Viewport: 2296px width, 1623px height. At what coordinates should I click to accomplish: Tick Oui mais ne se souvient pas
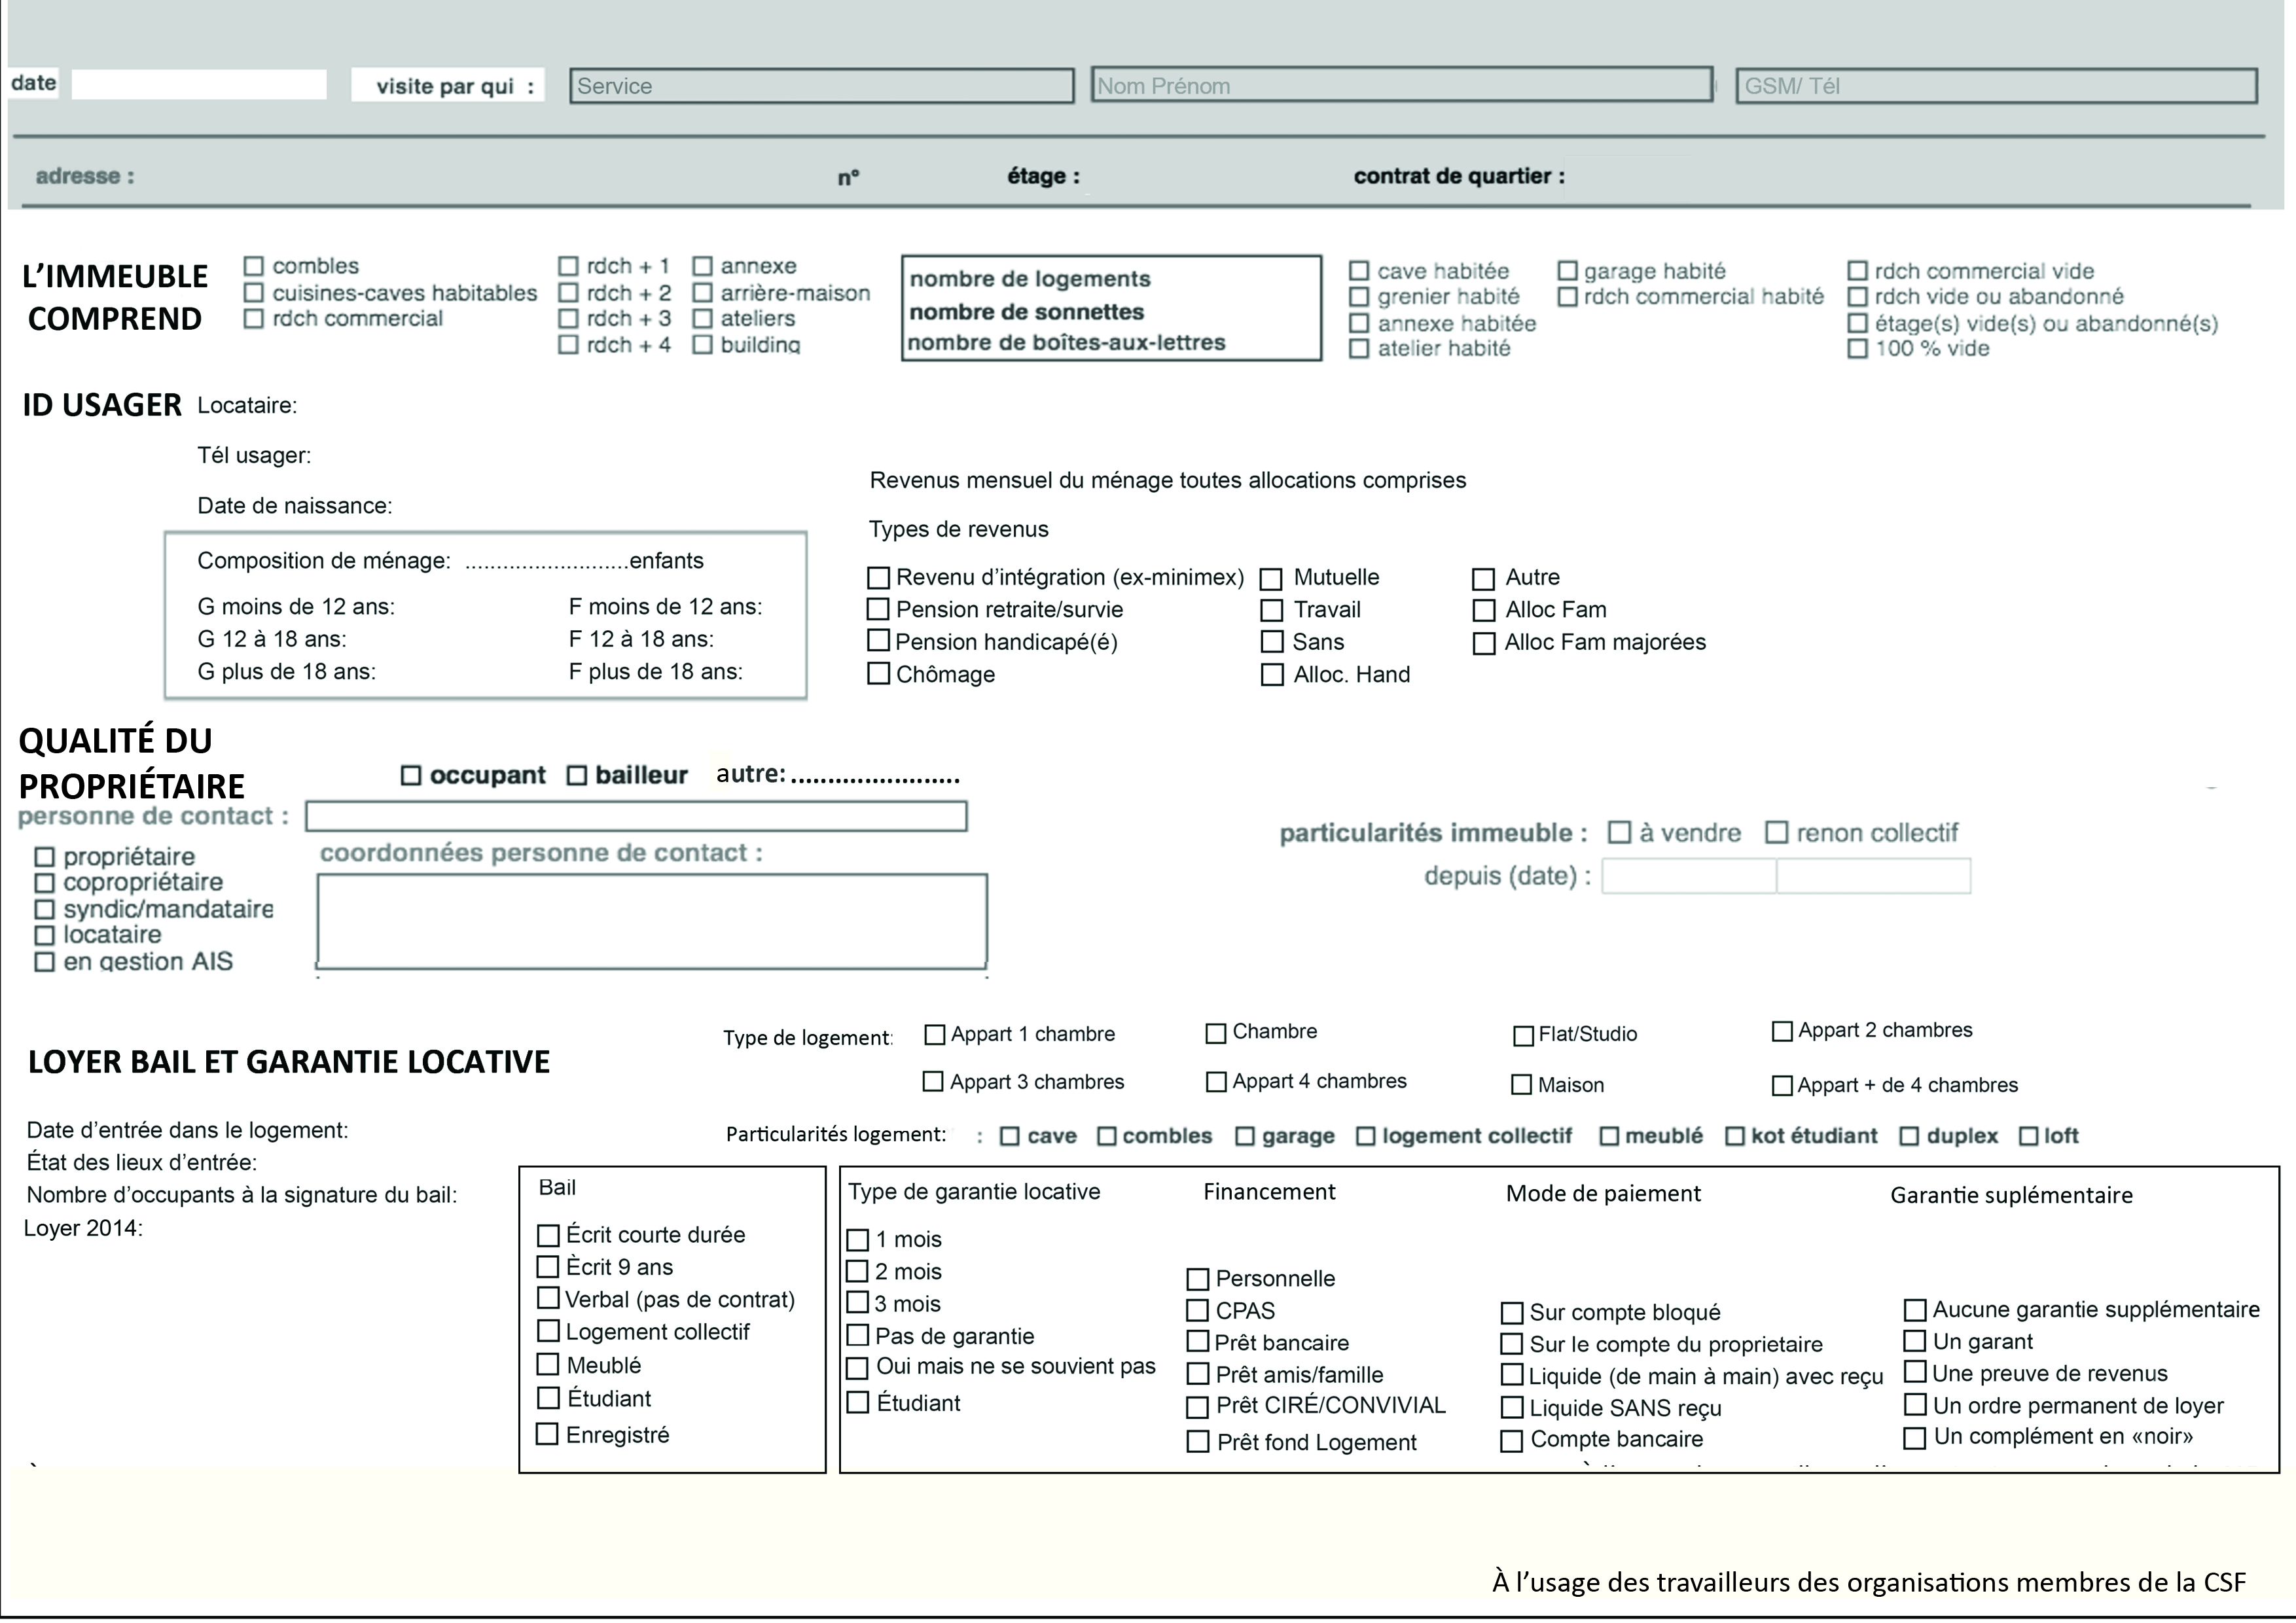point(857,1368)
